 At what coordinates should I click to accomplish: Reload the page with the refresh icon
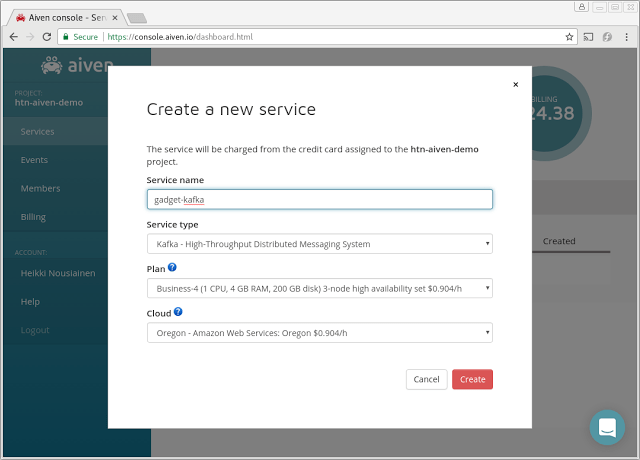(x=47, y=37)
